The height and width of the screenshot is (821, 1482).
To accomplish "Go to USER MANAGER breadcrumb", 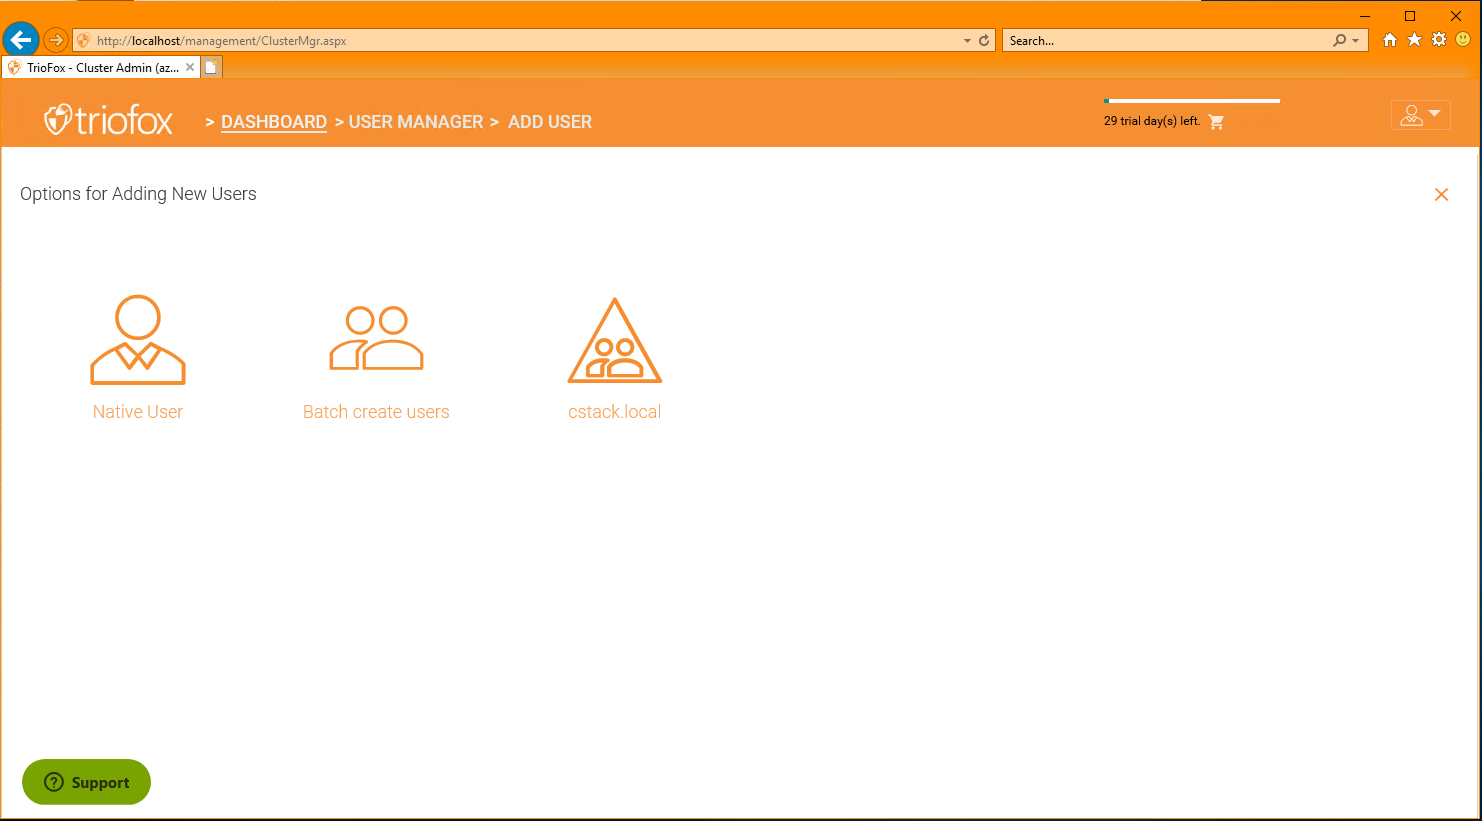I will point(416,122).
